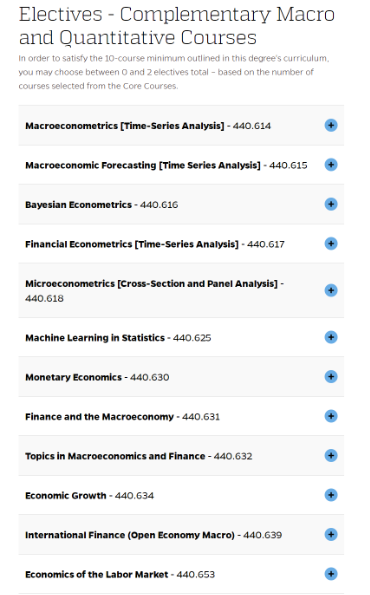Viewport: 370px width, 595px height.
Task: Click the plus icon for Economic Growth 440.634
Action: (331, 495)
